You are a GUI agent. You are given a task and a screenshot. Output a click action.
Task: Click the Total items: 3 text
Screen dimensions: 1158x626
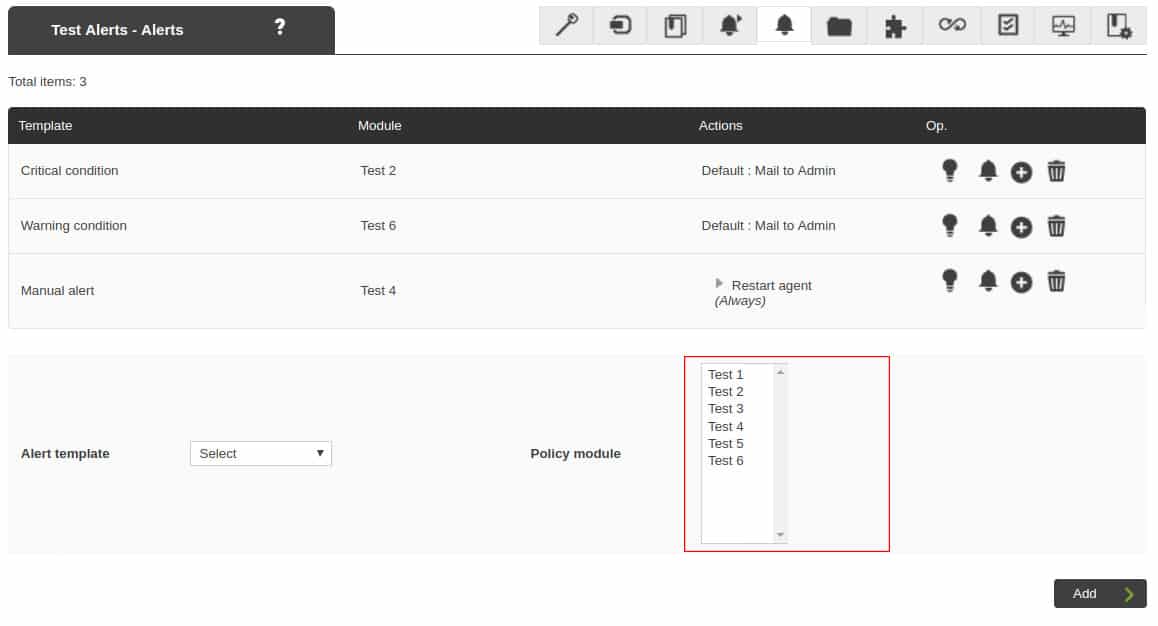[x=47, y=81]
